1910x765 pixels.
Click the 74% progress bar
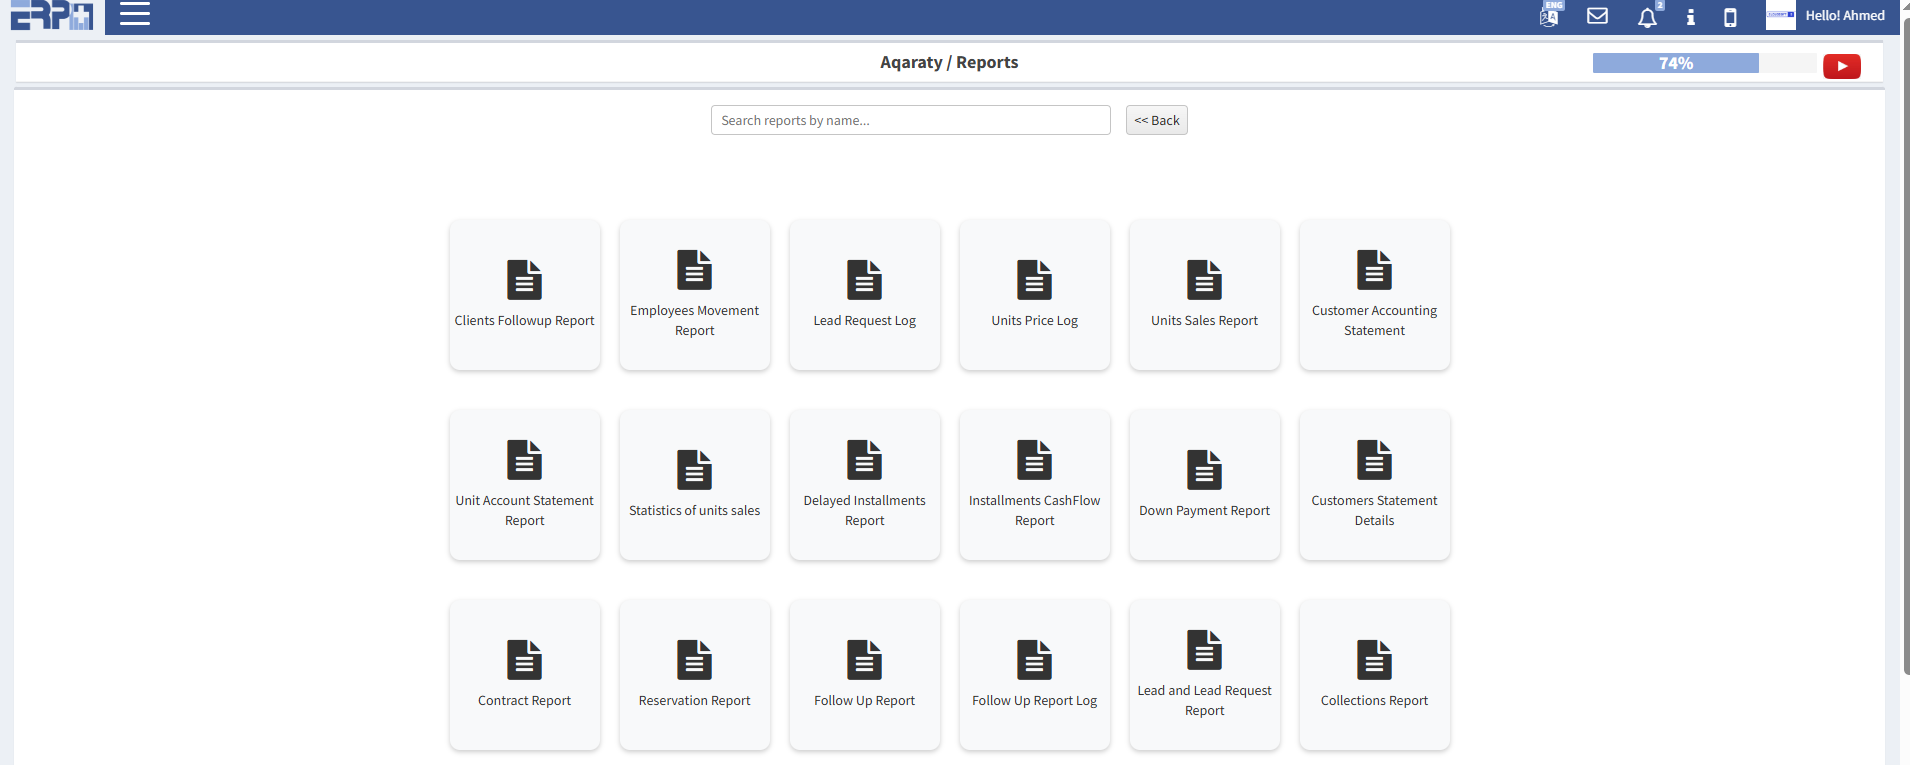tap(1703, 63)
